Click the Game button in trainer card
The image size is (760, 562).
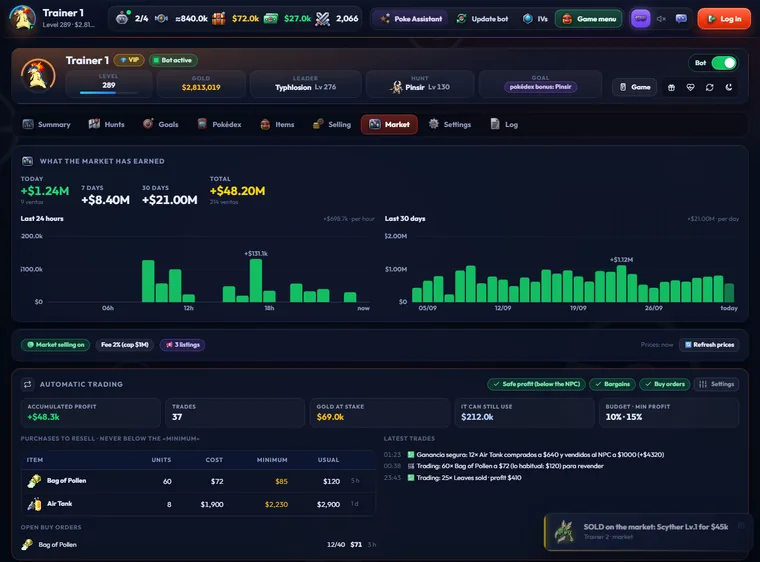(x=634, y=87)
